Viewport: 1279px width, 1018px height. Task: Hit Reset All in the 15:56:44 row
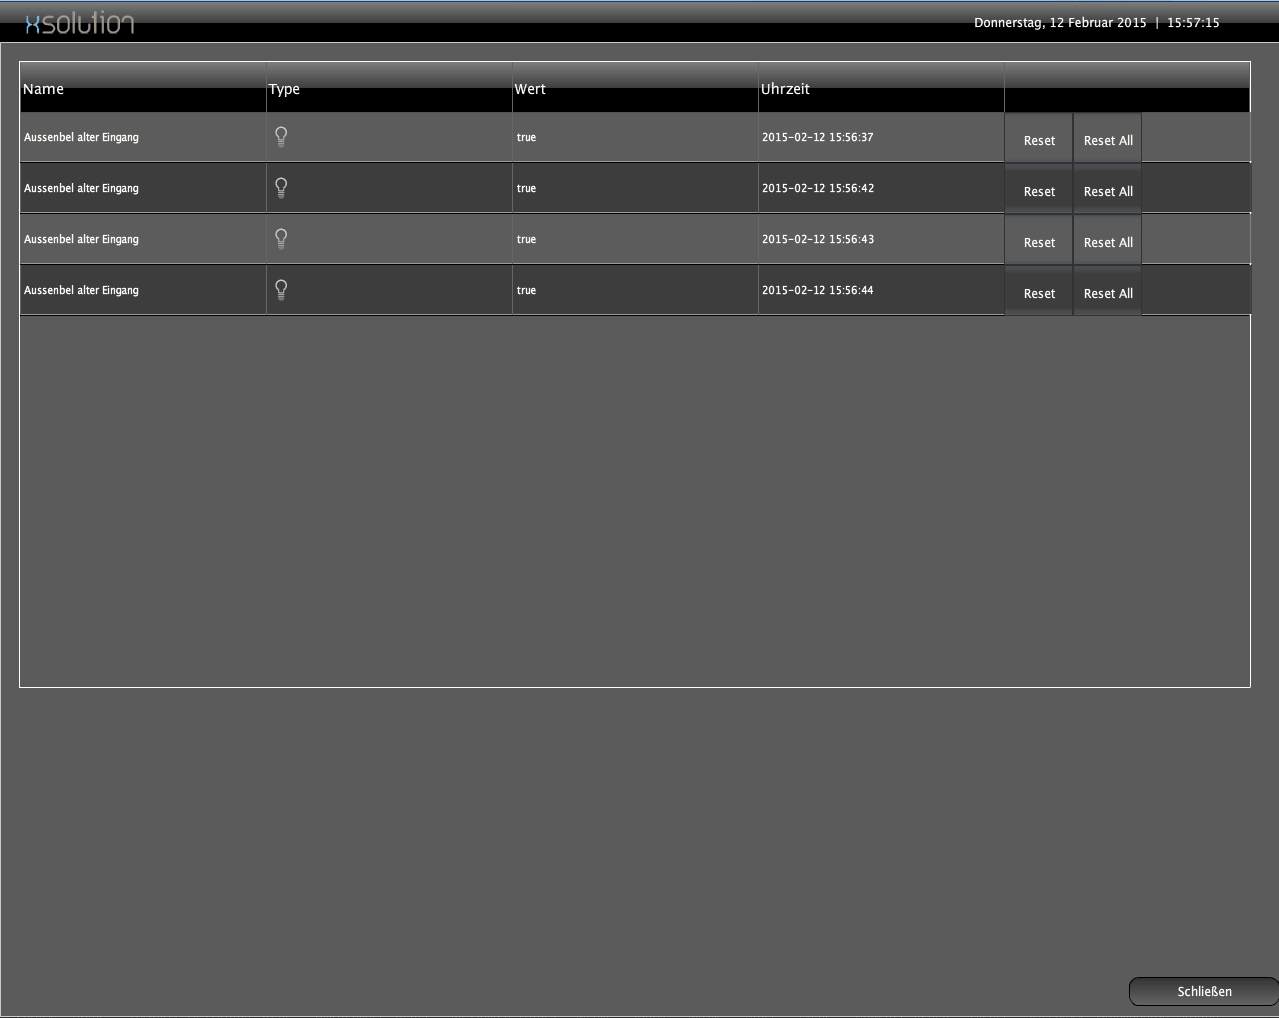pyautogui.click(x=1107, y=293)
